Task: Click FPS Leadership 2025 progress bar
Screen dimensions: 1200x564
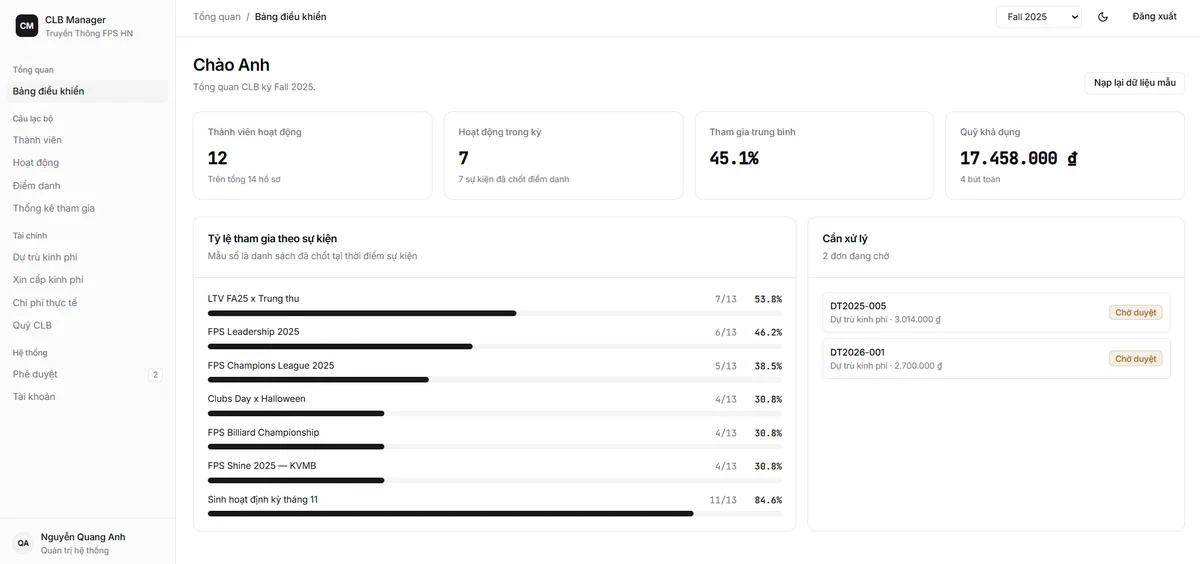Action: 495,347
